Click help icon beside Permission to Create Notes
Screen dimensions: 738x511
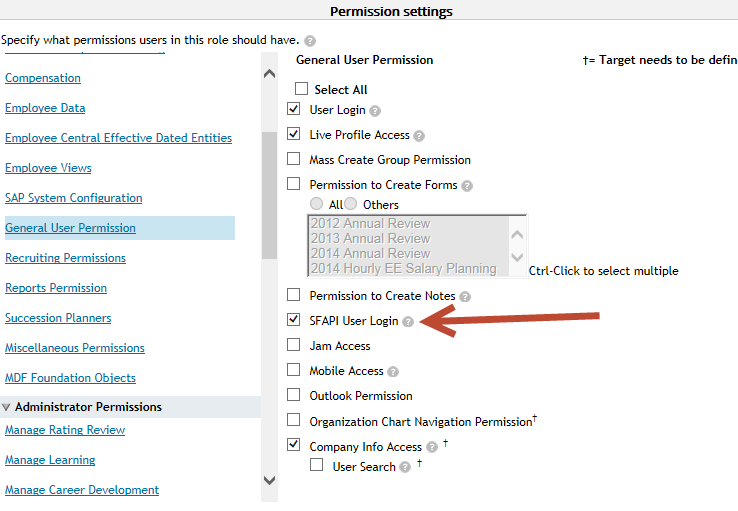pos(465,297)
